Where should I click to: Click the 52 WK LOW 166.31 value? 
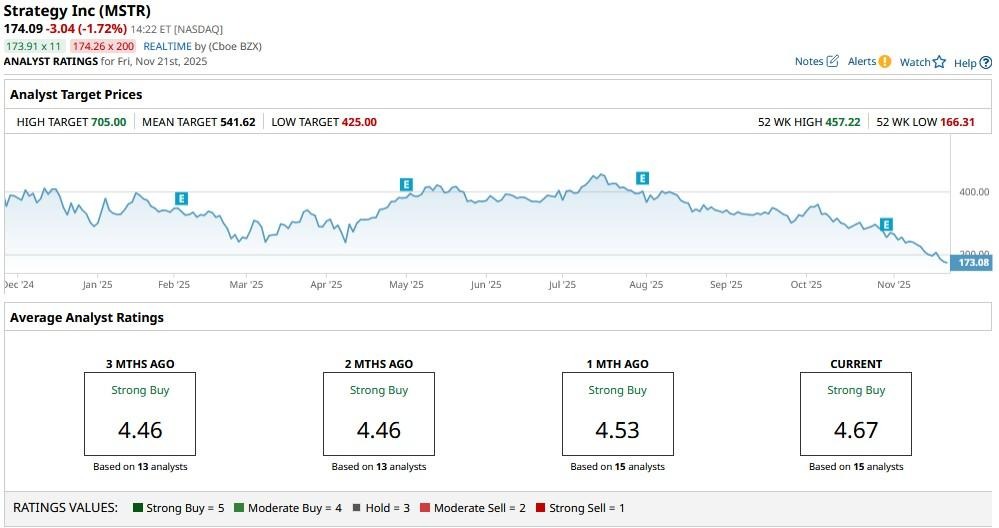click(x=958, y=122)
